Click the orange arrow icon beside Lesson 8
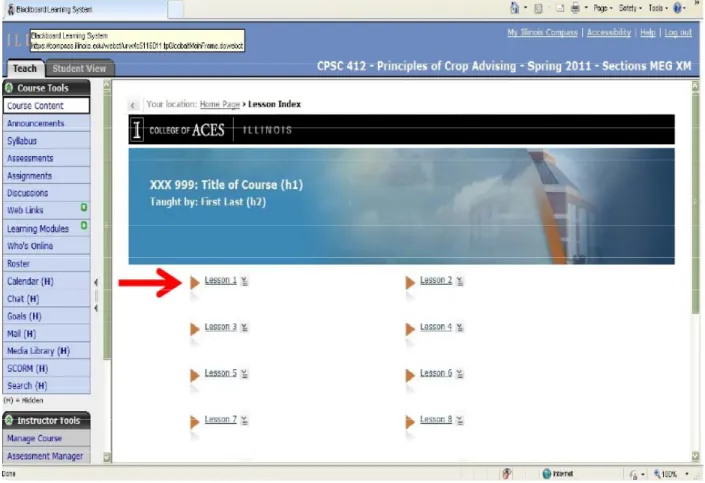 (x=410, y=422)
